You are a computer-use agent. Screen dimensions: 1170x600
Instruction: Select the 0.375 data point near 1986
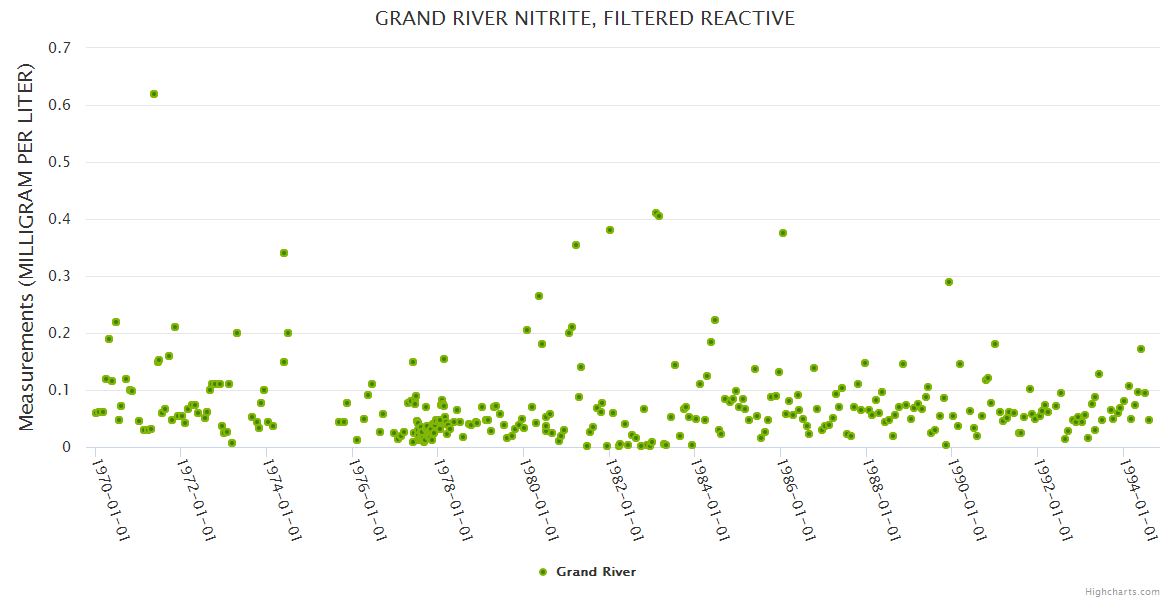pyautogui.click(x=783, y=233)
